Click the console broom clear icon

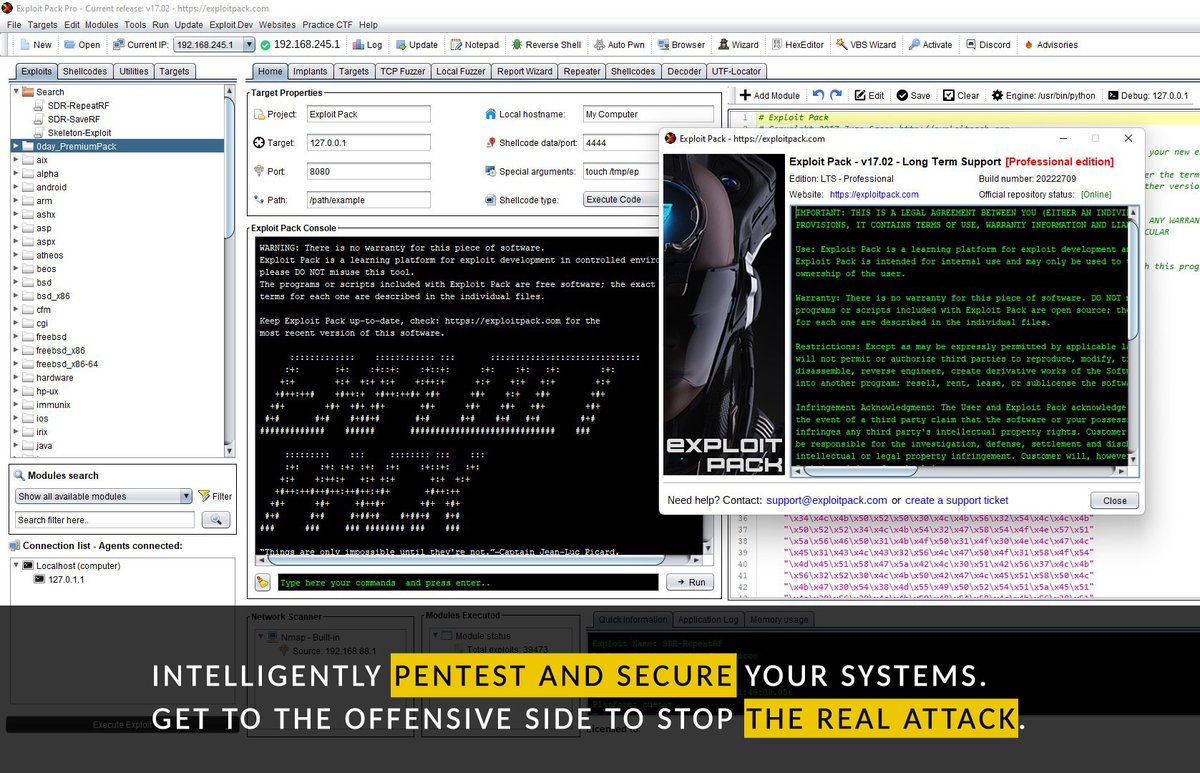click(x=262, y=582)
